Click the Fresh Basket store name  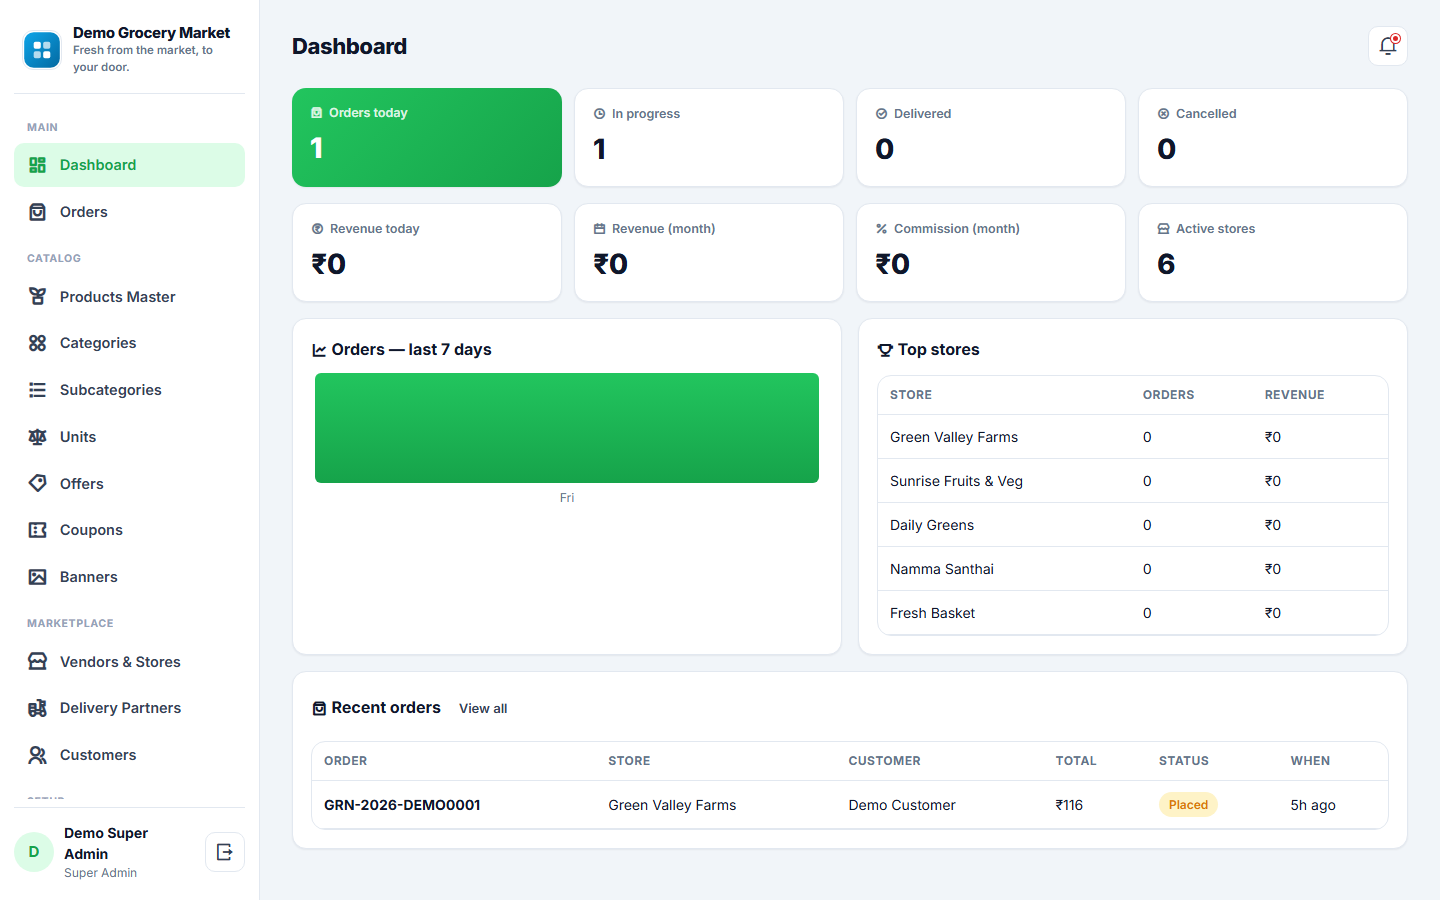coord(932,613)
